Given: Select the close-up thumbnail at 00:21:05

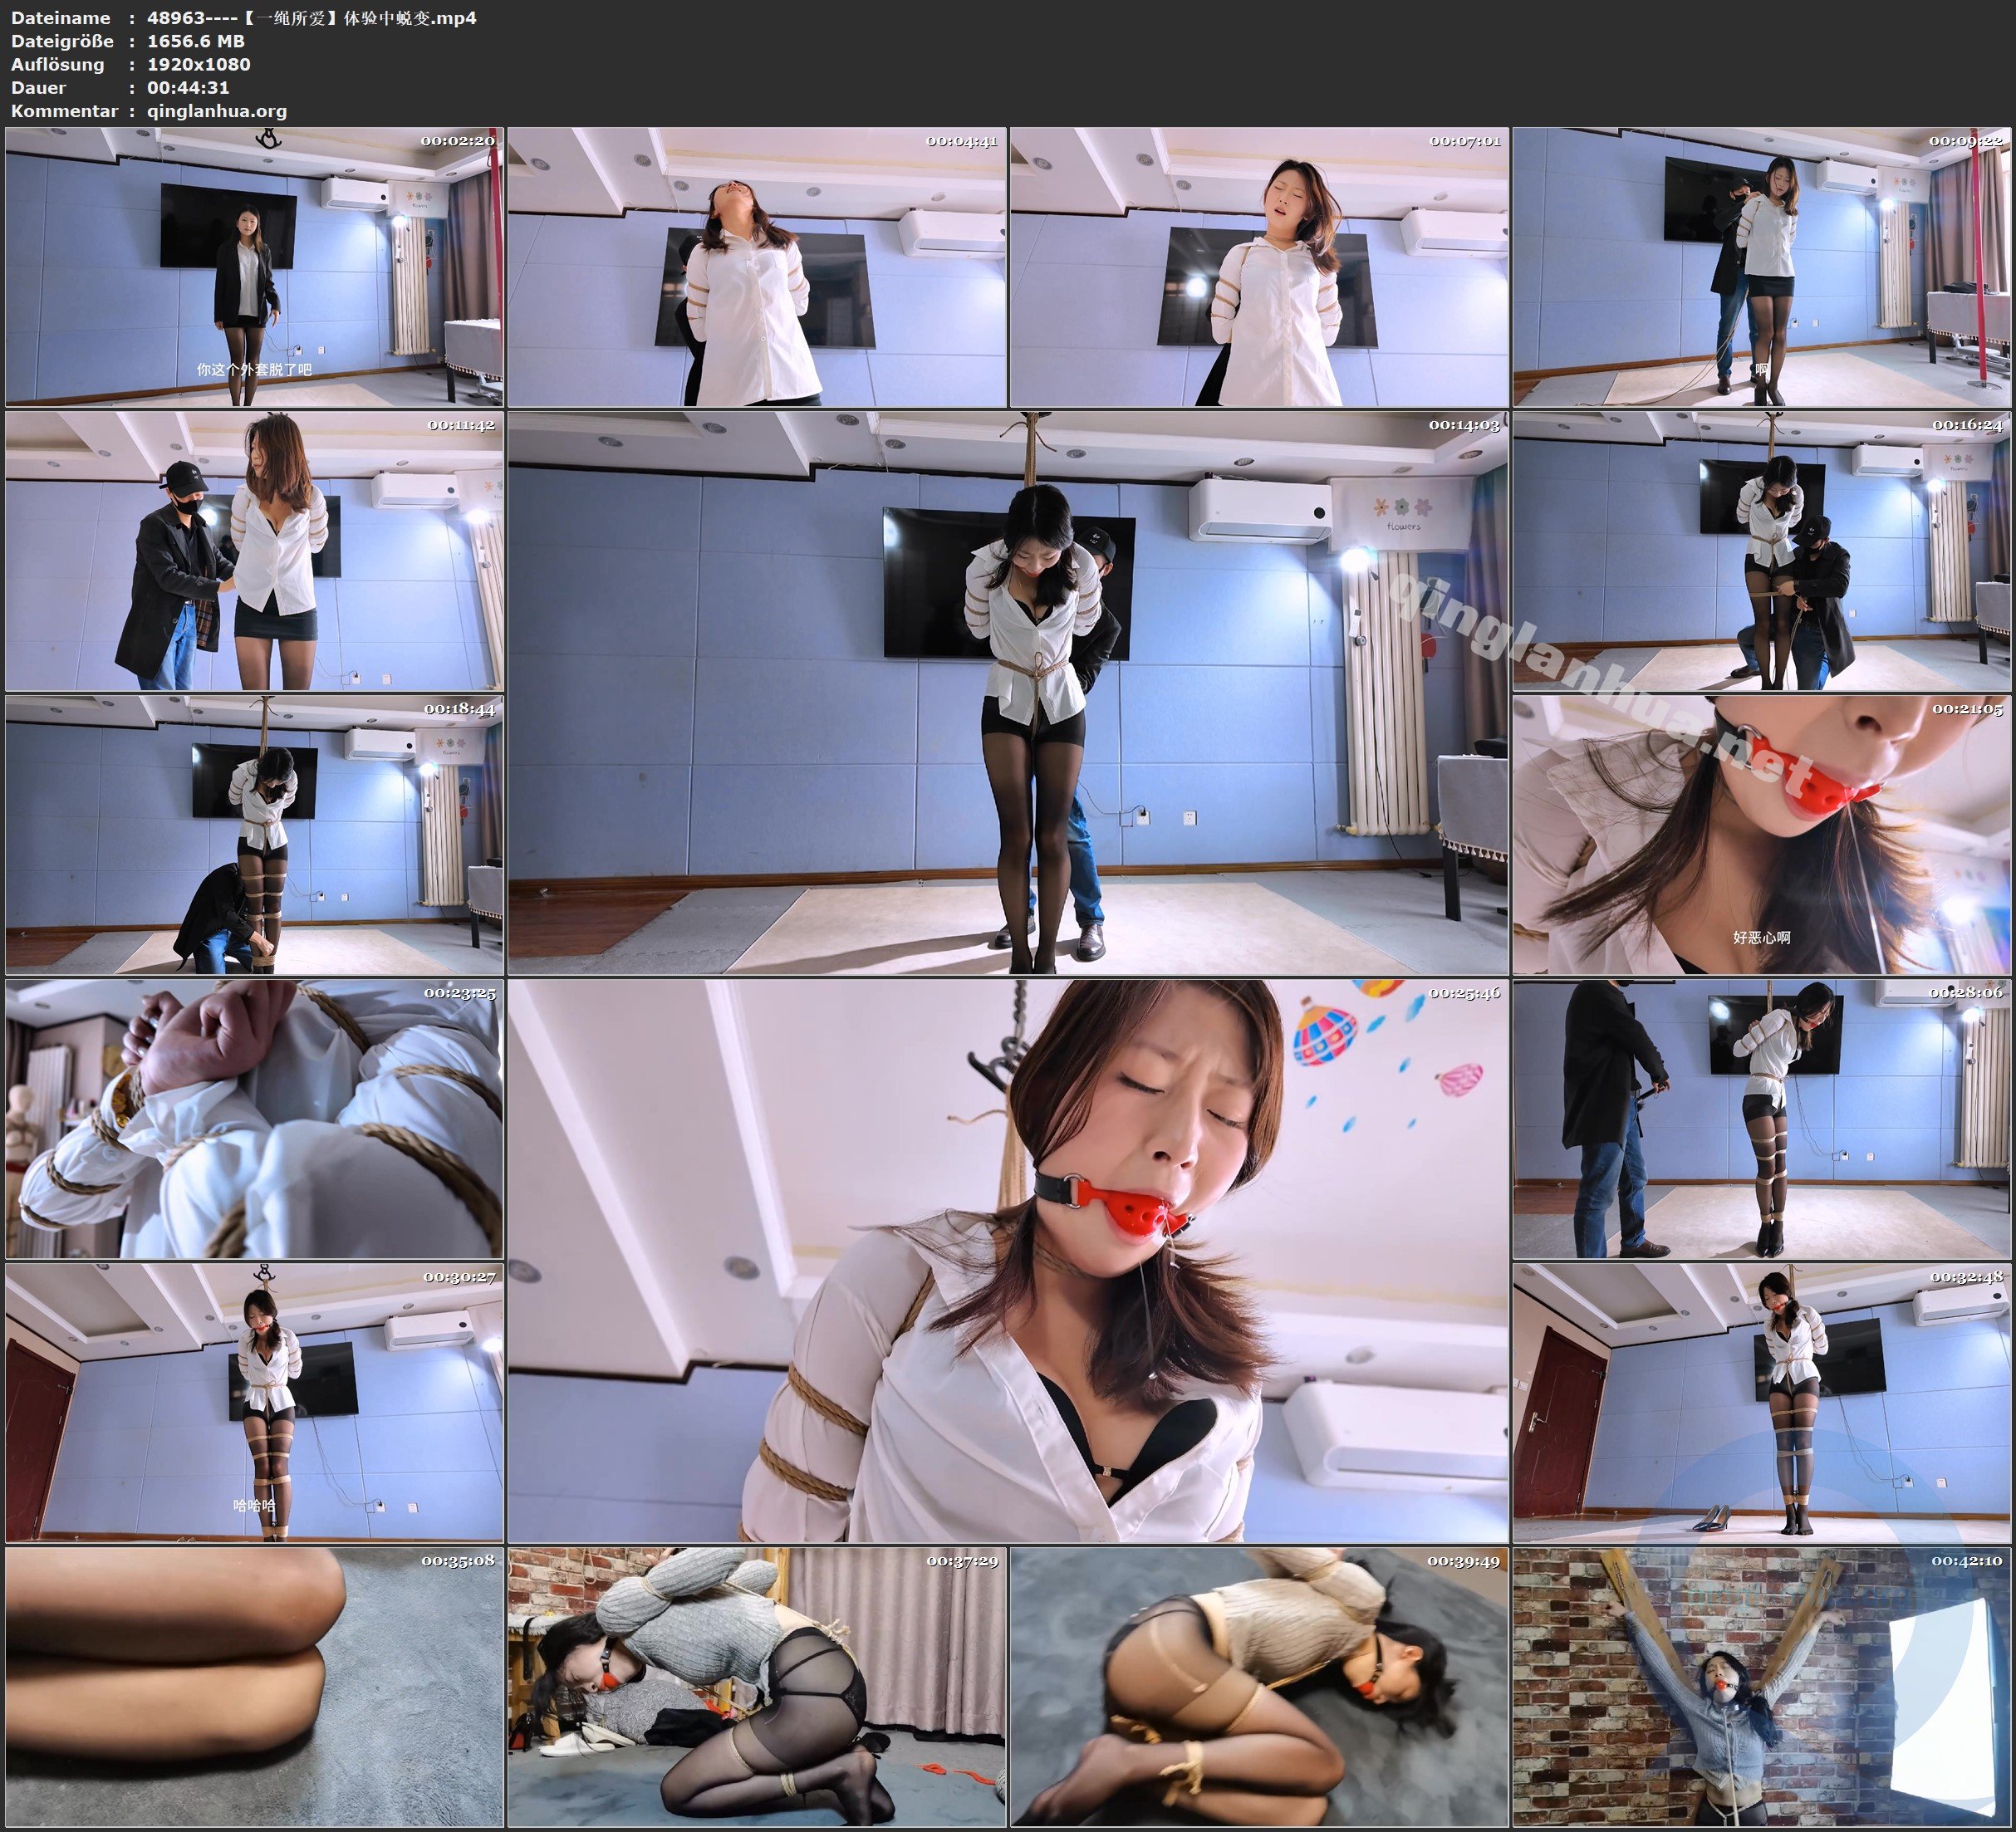Looking at the screenshot, I should (x=1762, y=835).
